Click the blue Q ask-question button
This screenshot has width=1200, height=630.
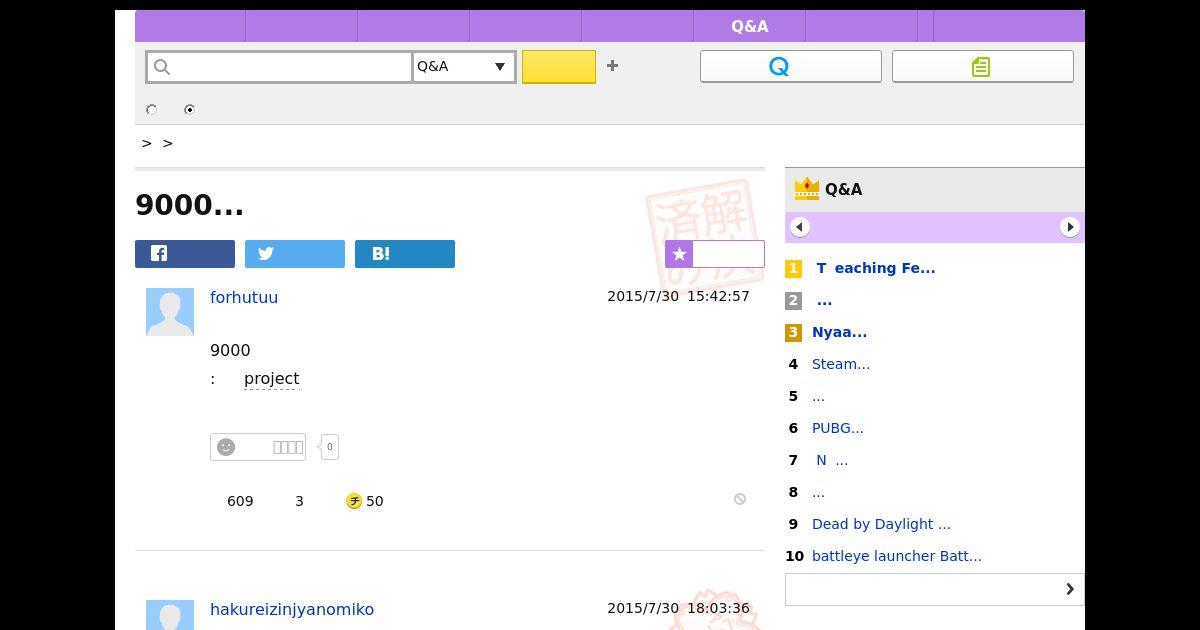coord(791,66)
